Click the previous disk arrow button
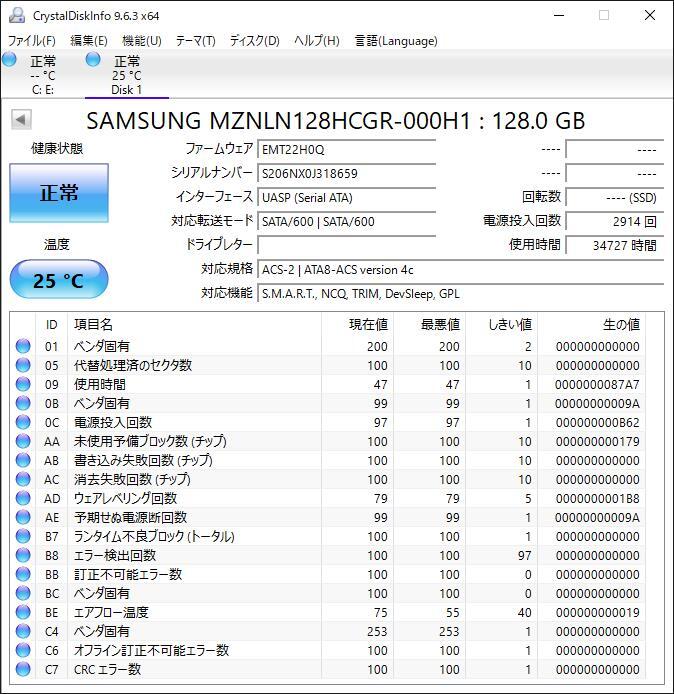Image resolution: width=674 pixels, height=694 pixels. (x=21, y=119)
